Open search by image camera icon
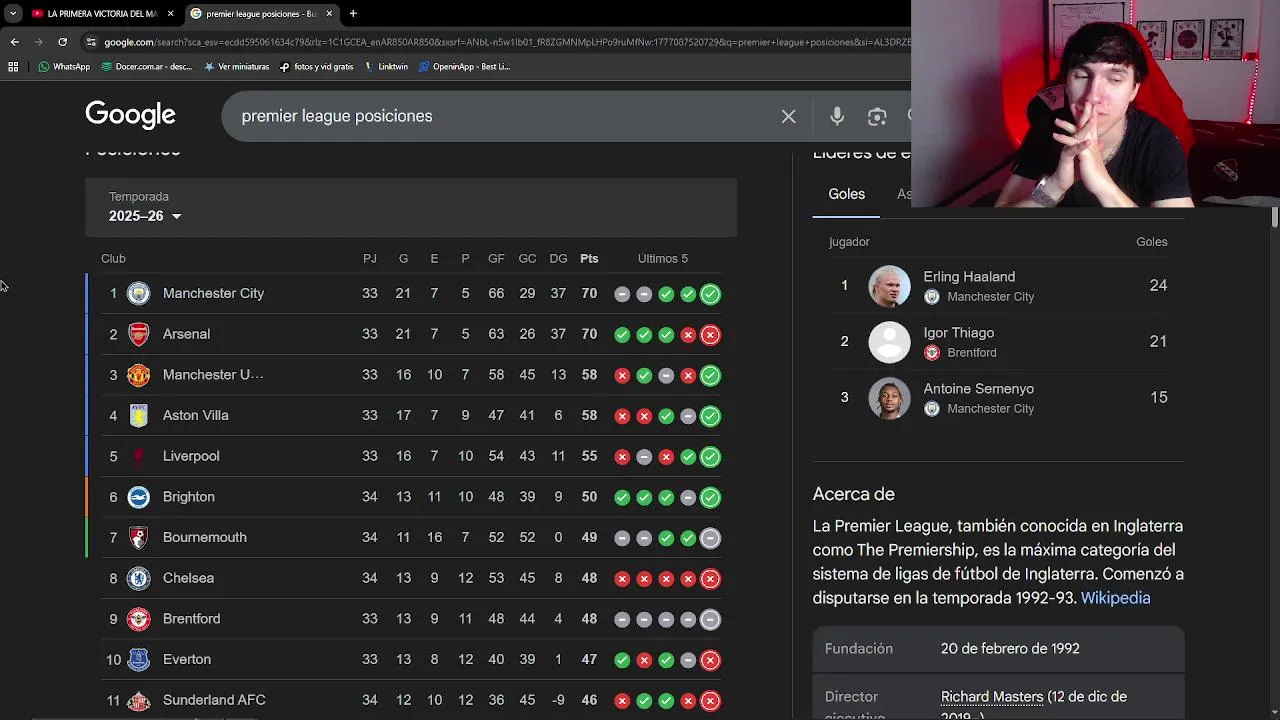This screenshot has width=1280, height=720. pyautogui.click(x=877, y=117)
